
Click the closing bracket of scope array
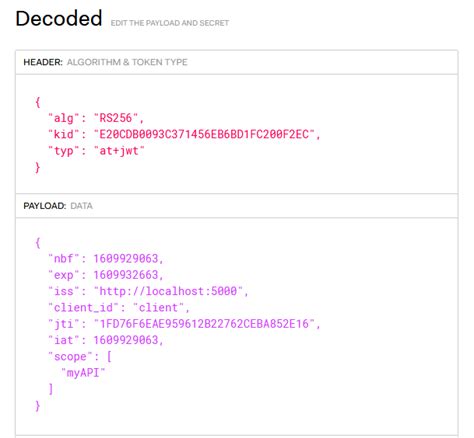pyautogui.click(x=51, y=389)
